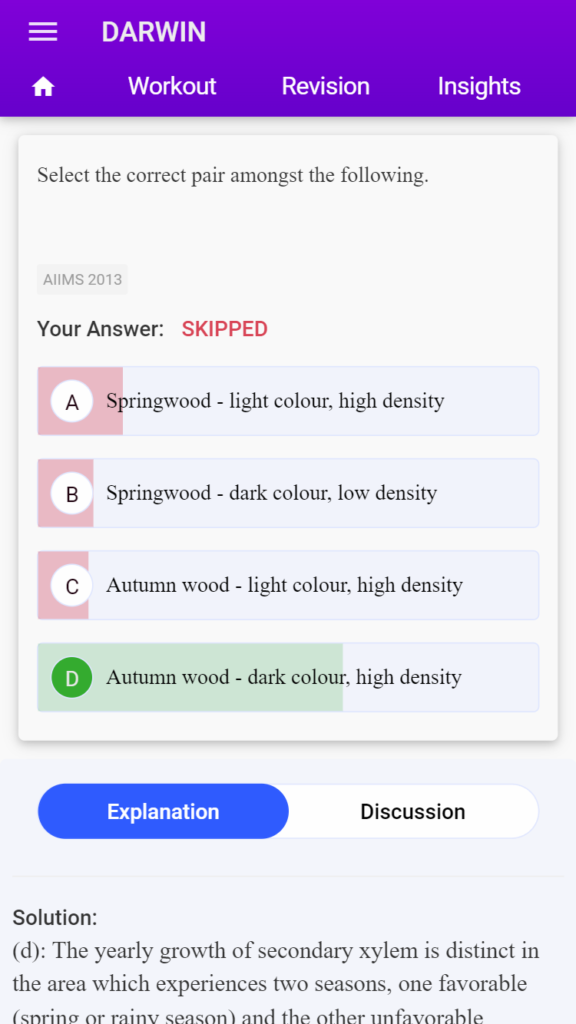576x1024 pixels.
Task: Click the SKIPPED answer status
Action: click(x=225, y=329)
